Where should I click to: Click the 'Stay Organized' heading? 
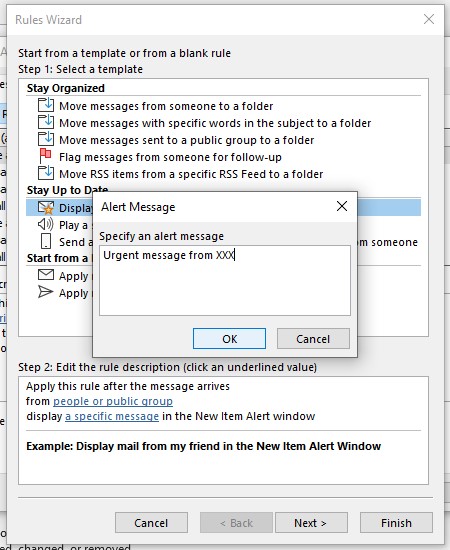pyautogui.click(x=66, y=88)
